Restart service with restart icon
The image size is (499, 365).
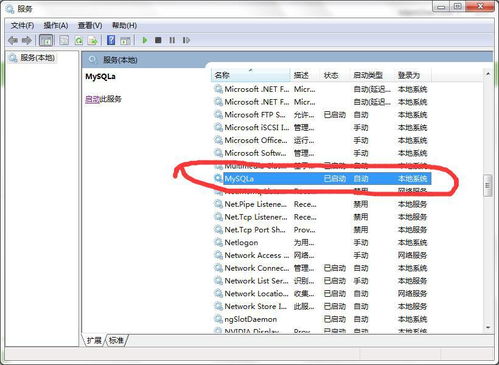[x=186, y=40]
